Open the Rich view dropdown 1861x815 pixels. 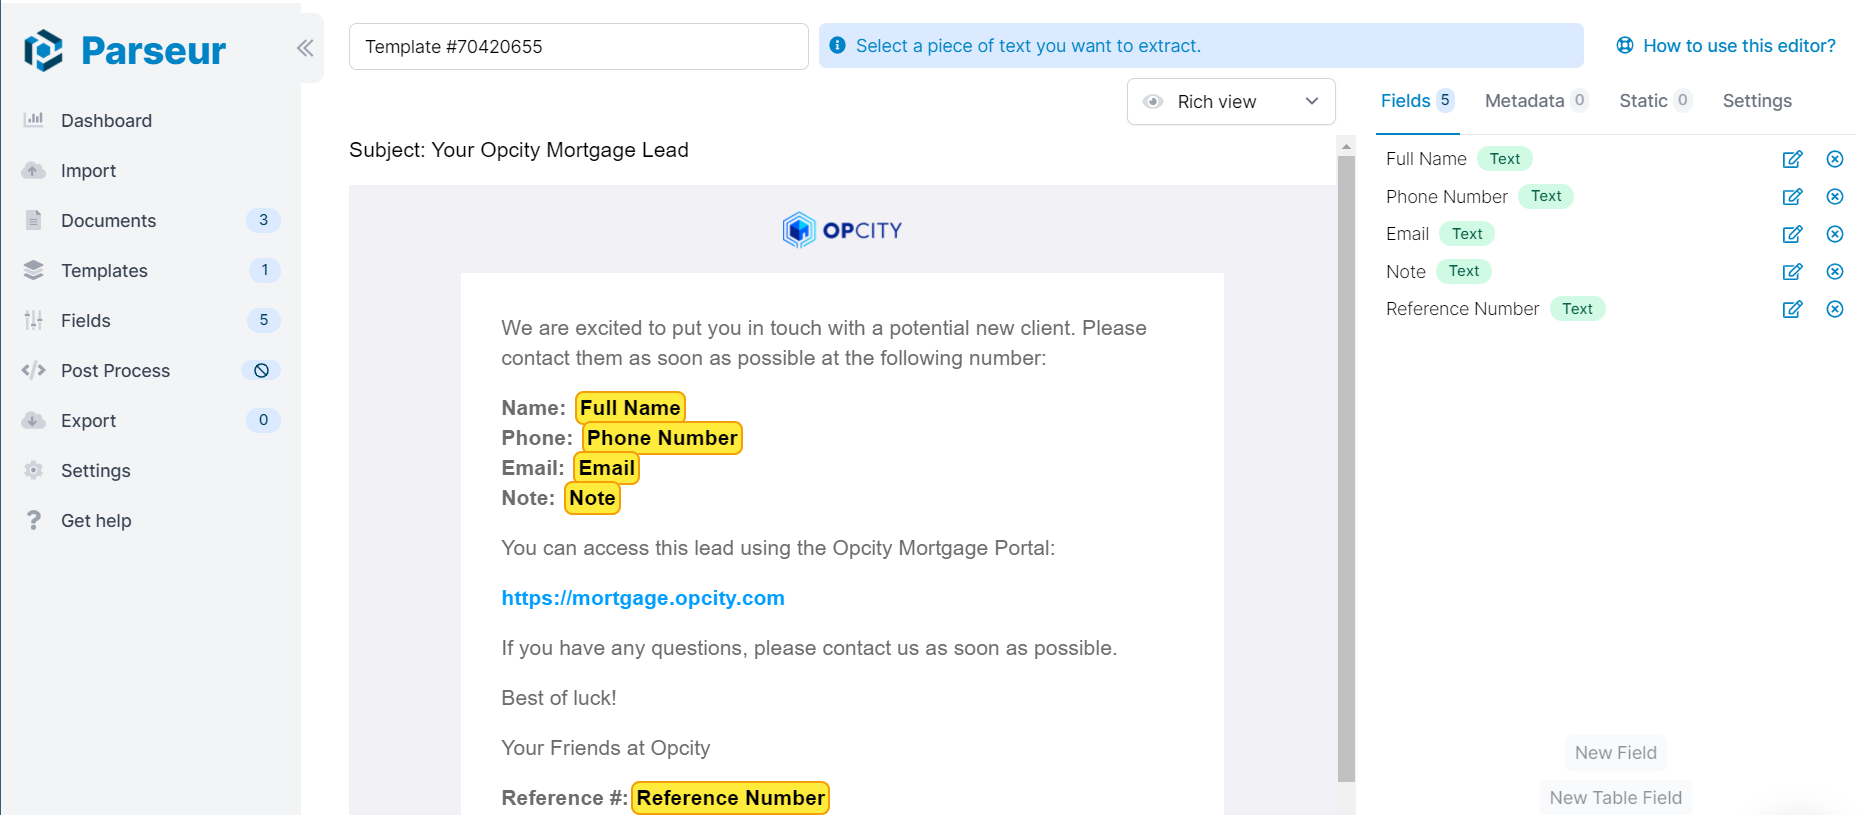tap(1230, 102)
